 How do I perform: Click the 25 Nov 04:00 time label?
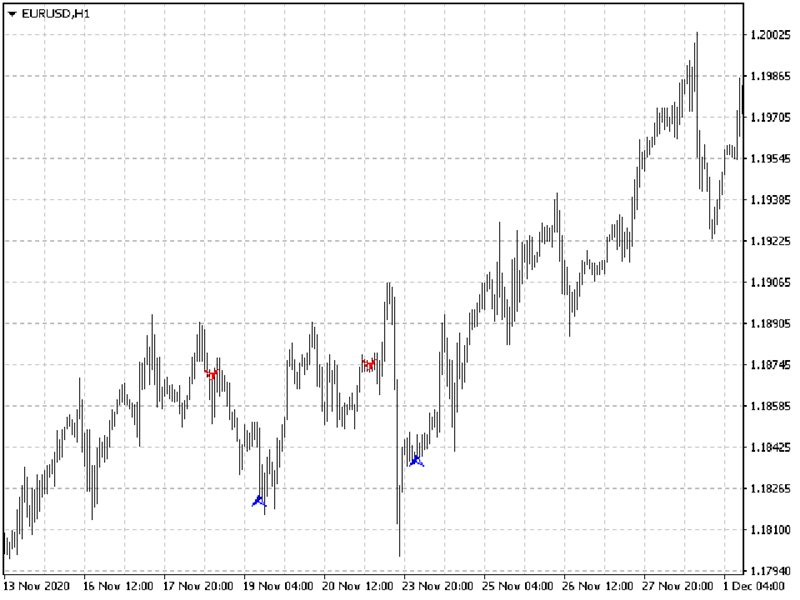(518, 586)
